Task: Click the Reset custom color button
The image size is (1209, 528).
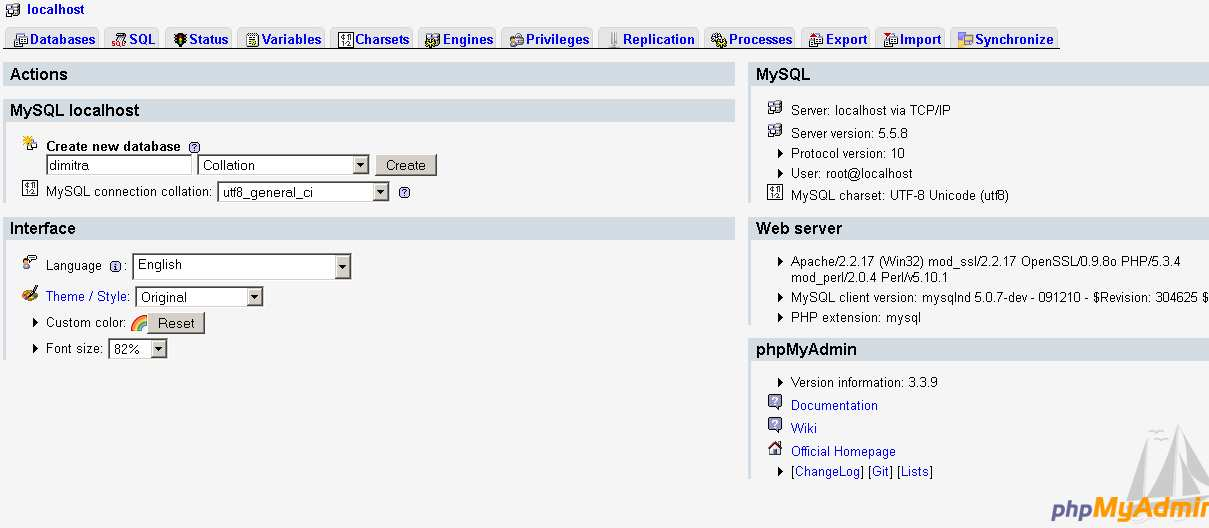Action: click(x=176, y=323)
